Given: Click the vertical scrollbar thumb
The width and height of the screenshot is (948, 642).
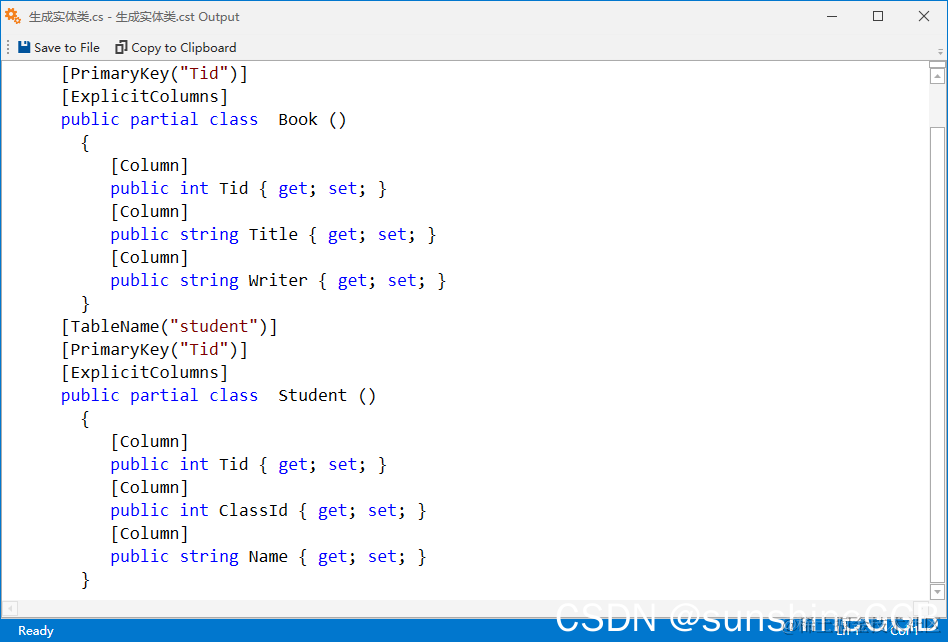Looking at the screenshot, I should pyautogui.click(x=937, y=353).
